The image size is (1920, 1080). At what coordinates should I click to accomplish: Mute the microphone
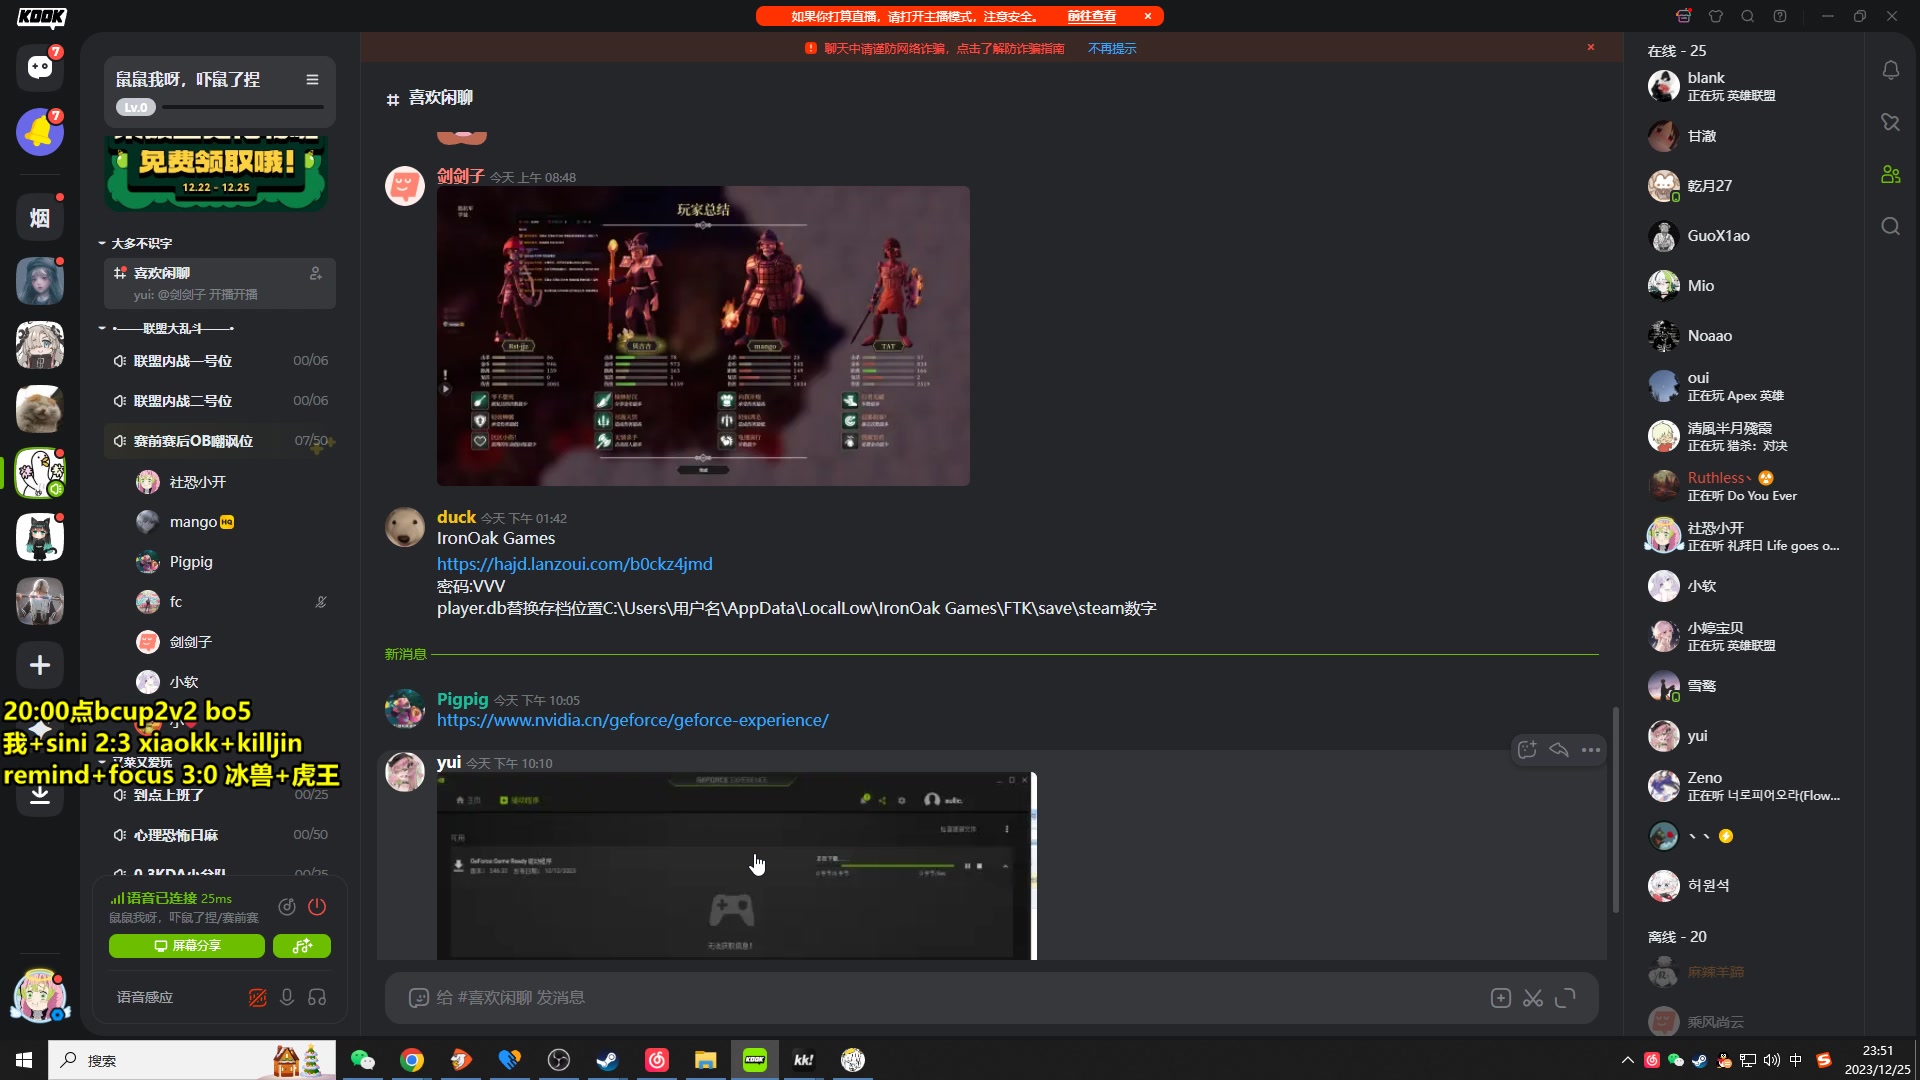tap(287, 998)
